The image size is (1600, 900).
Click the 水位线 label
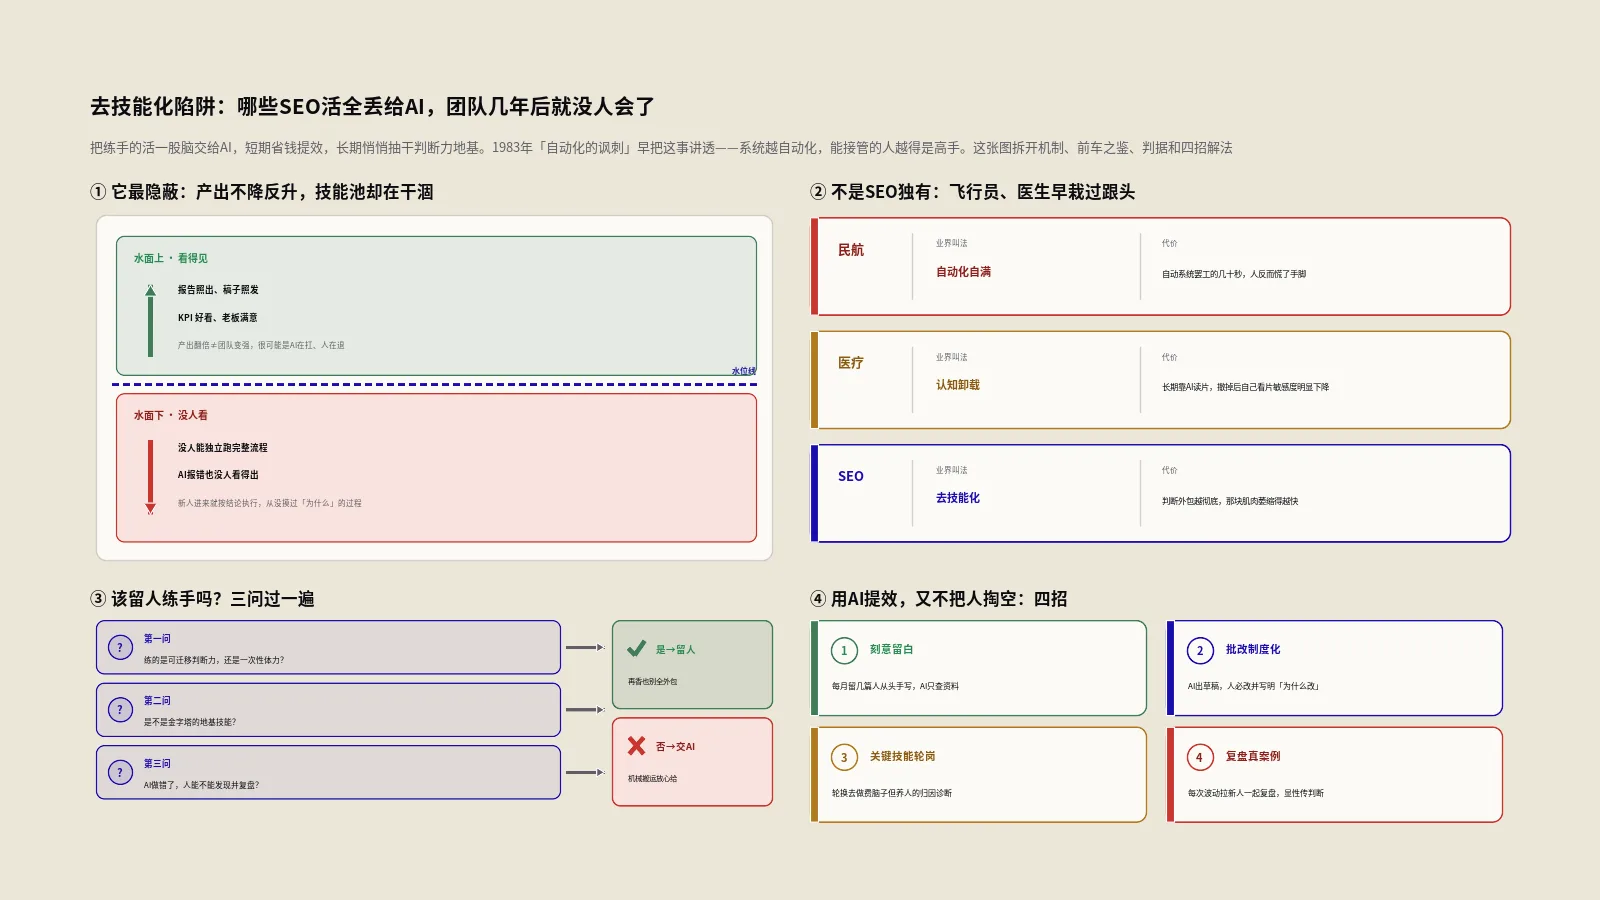[x=743, y=371]
